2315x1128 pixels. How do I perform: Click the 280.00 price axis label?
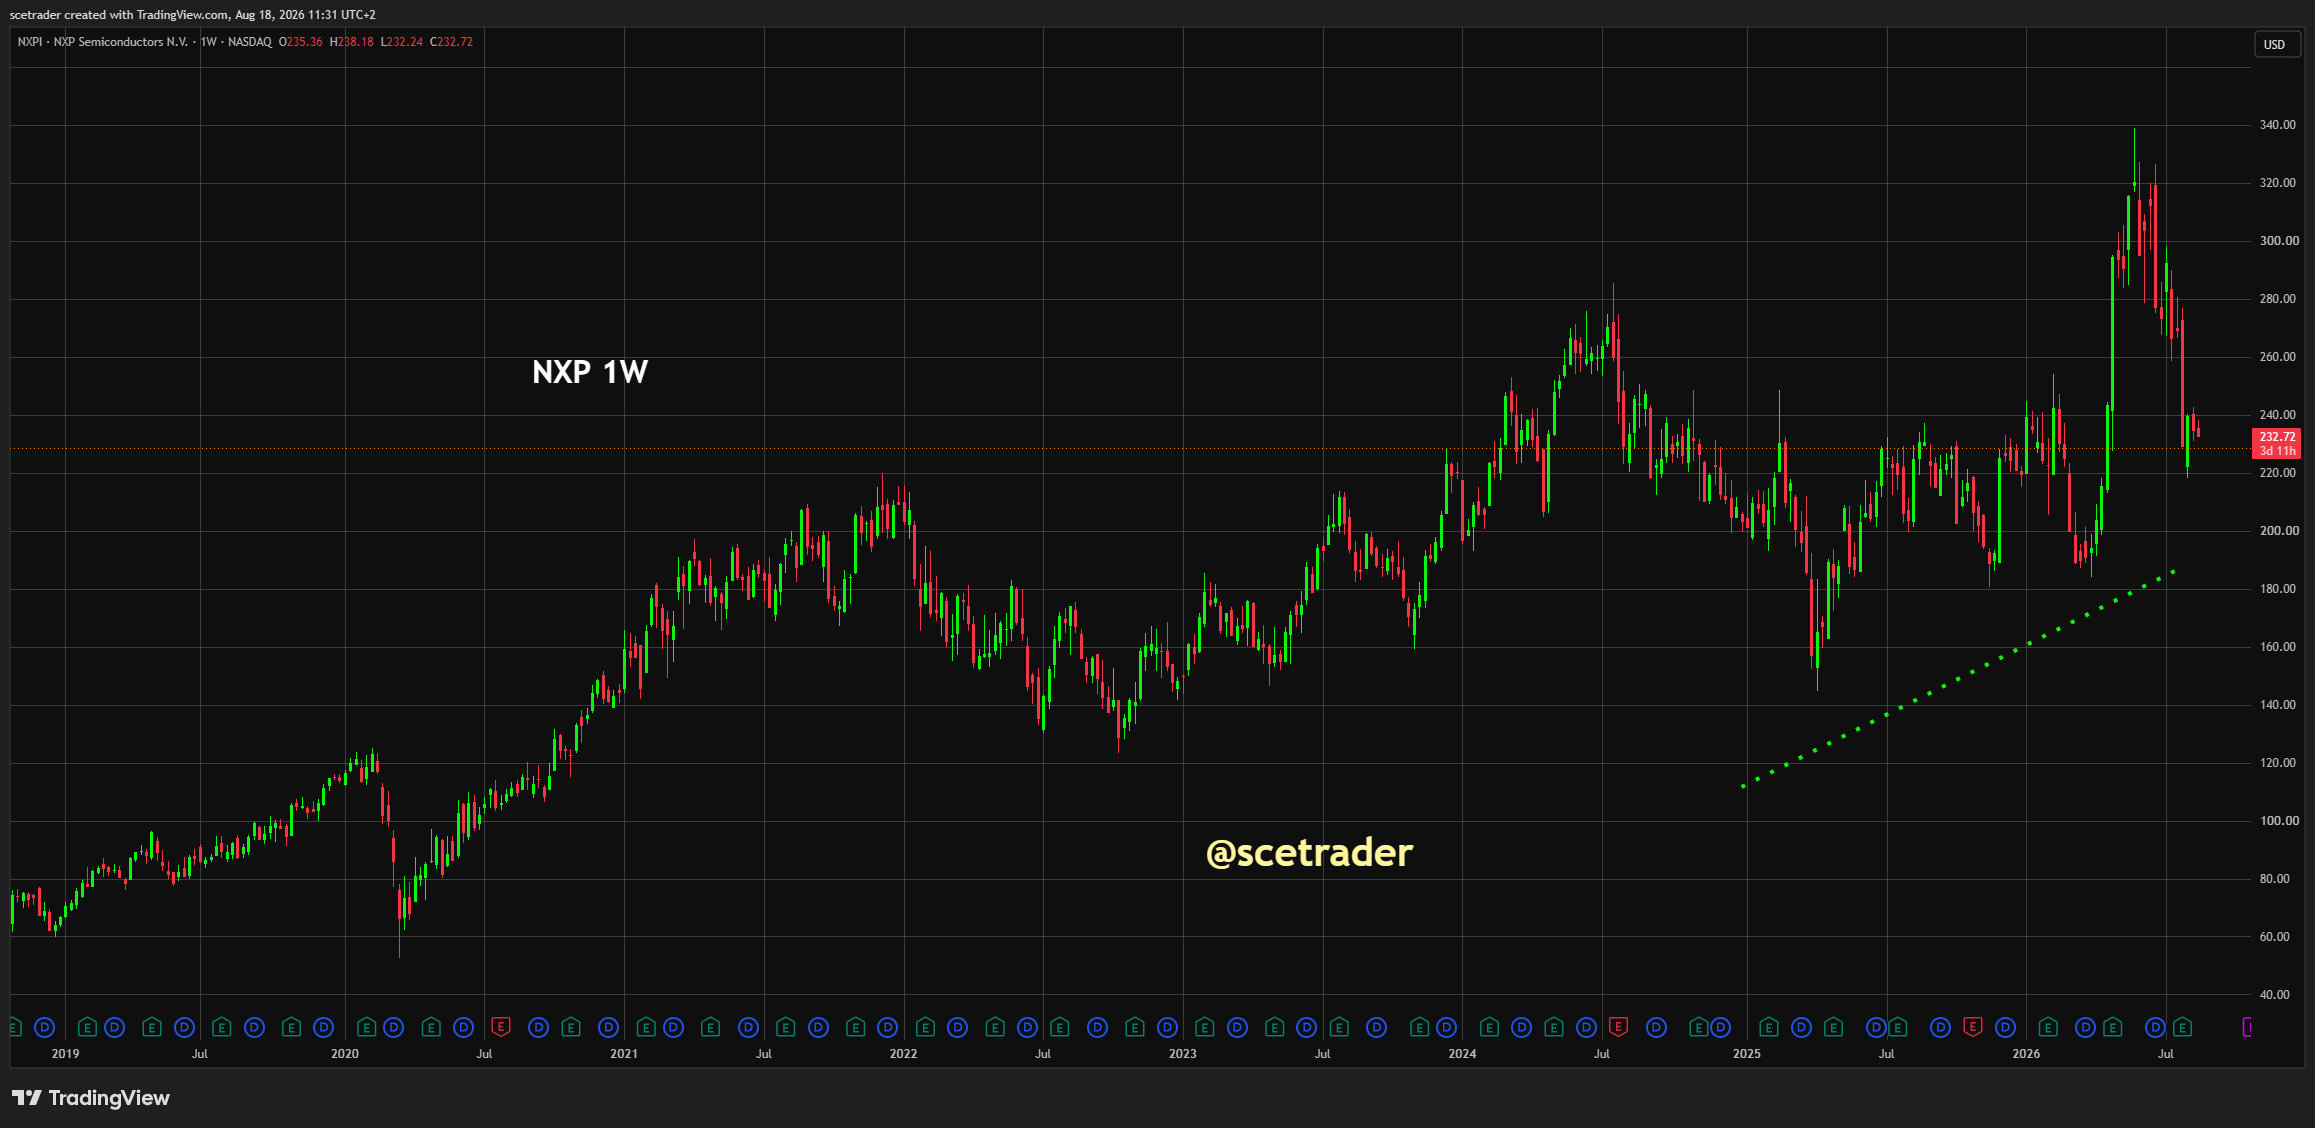click(2278, 299)
